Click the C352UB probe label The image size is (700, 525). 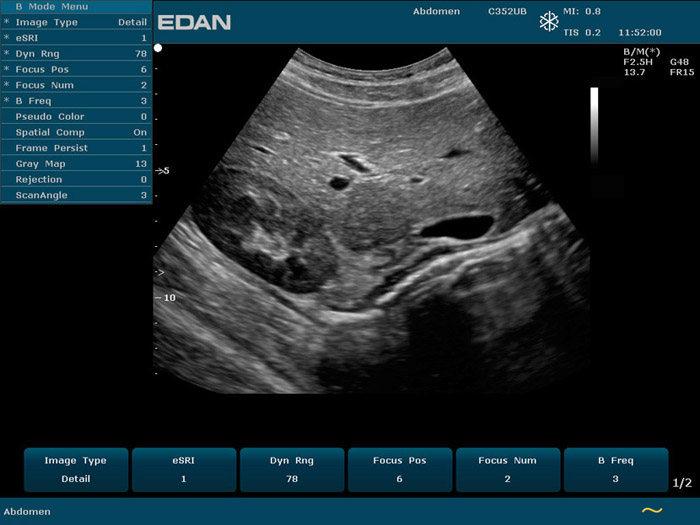click(x=507, y=11)
